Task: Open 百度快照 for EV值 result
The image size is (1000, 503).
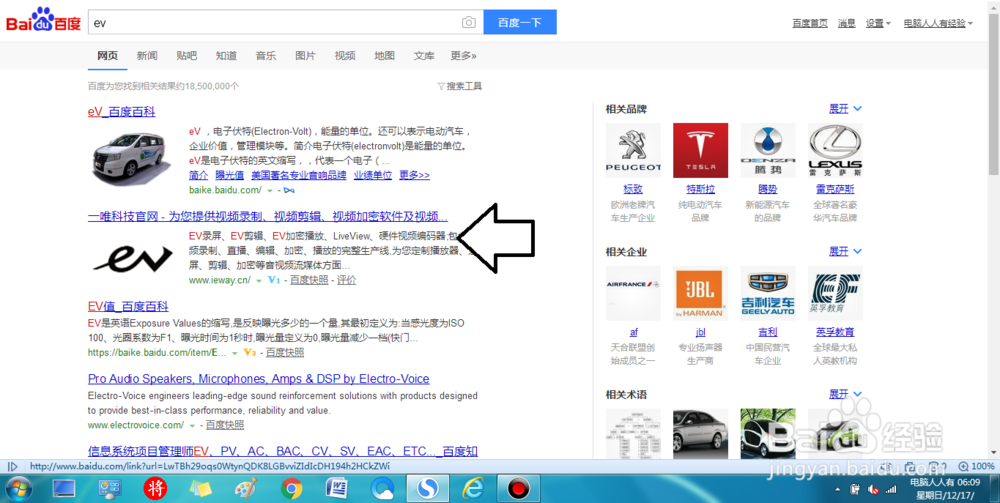Action: (285, 353)
